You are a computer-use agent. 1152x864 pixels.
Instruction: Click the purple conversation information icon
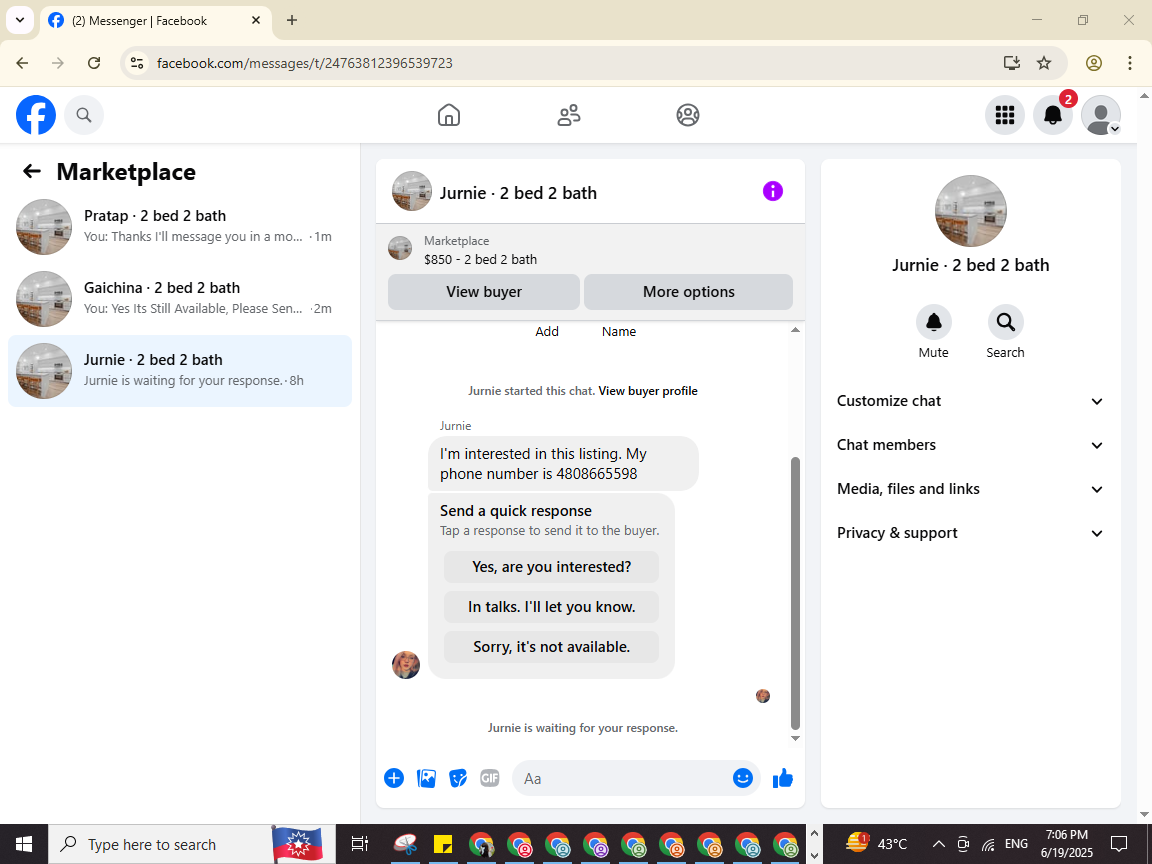(773, 191)
